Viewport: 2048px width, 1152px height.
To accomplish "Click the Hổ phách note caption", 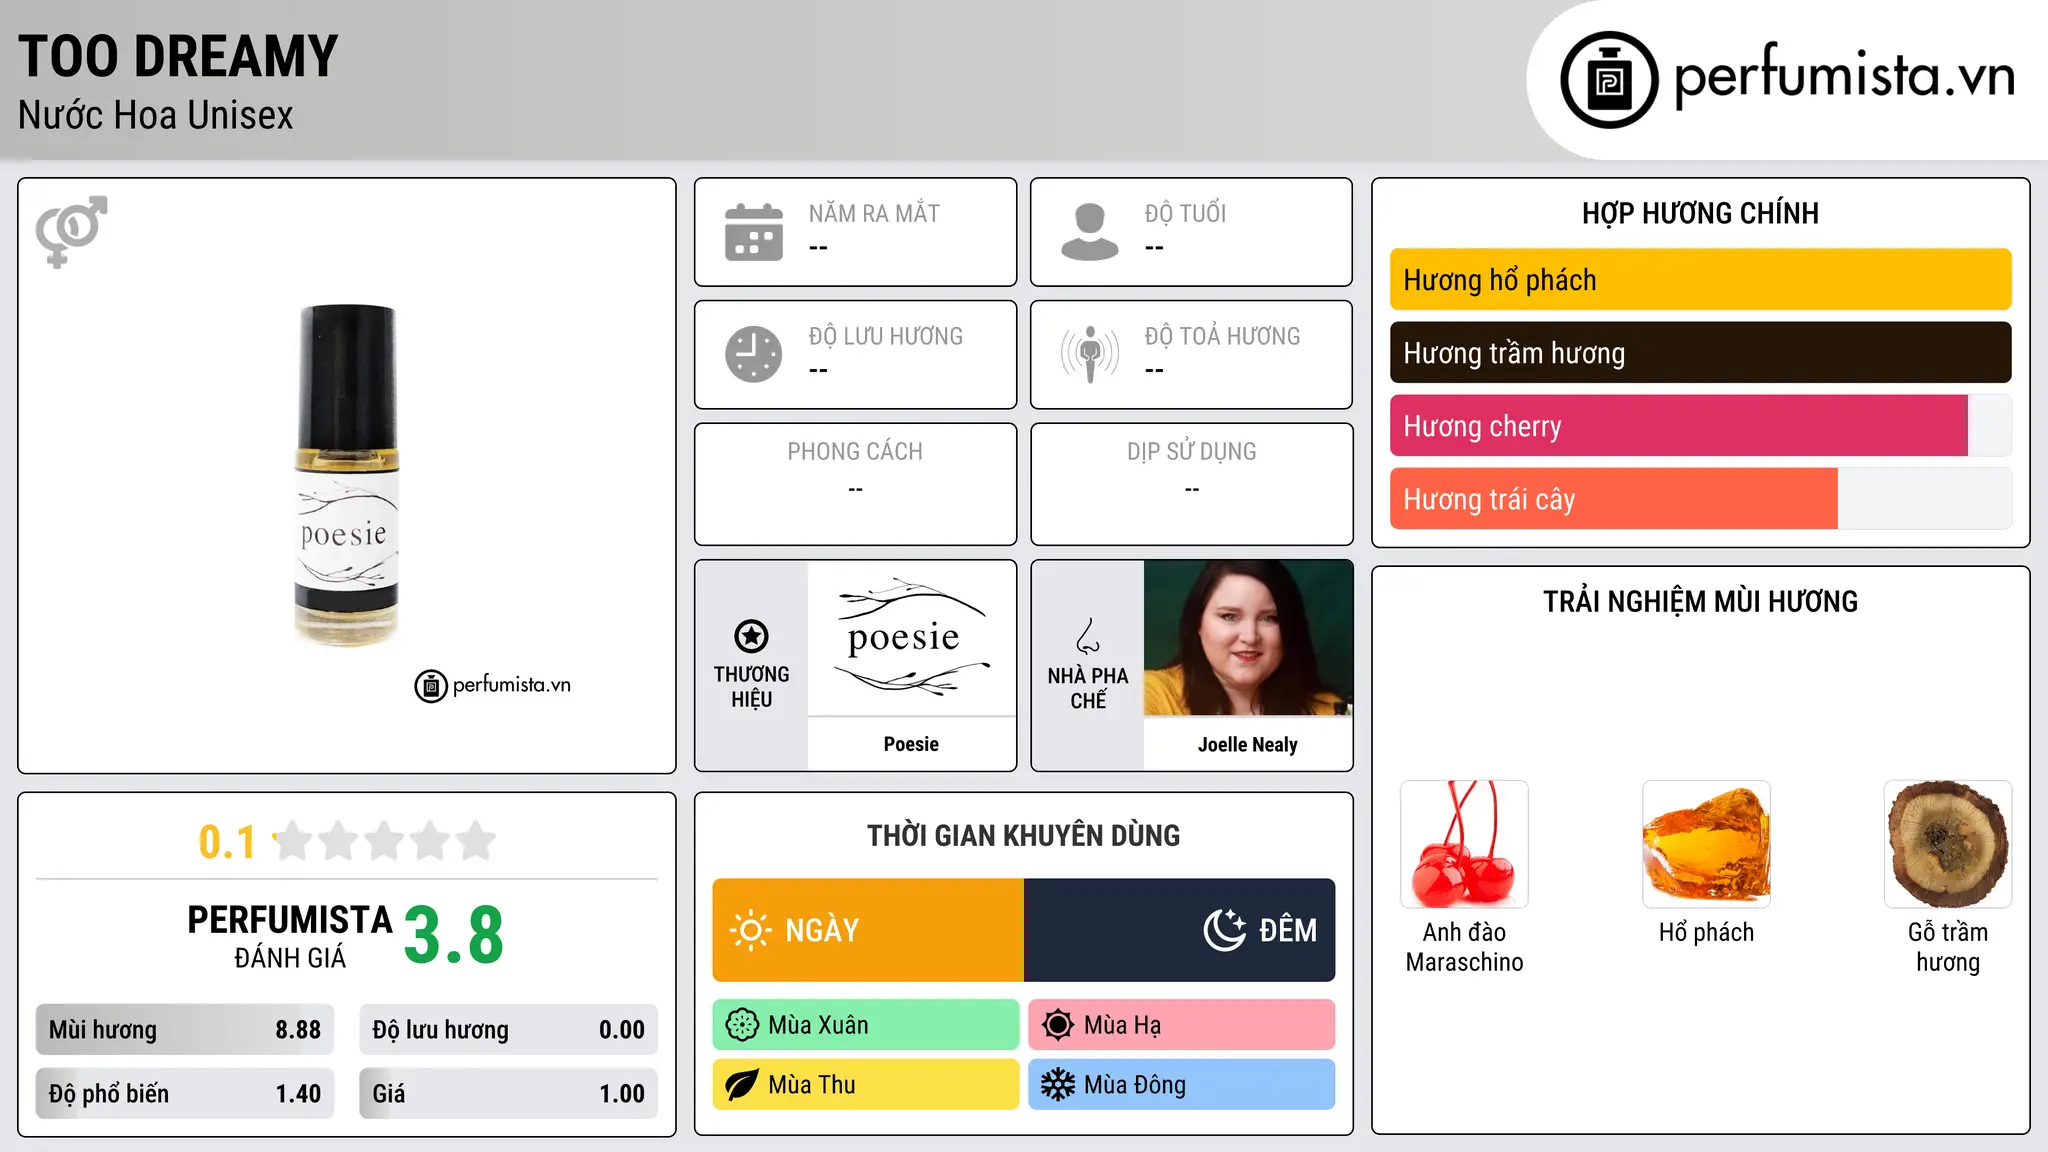I will click(x=1706, y=933).
